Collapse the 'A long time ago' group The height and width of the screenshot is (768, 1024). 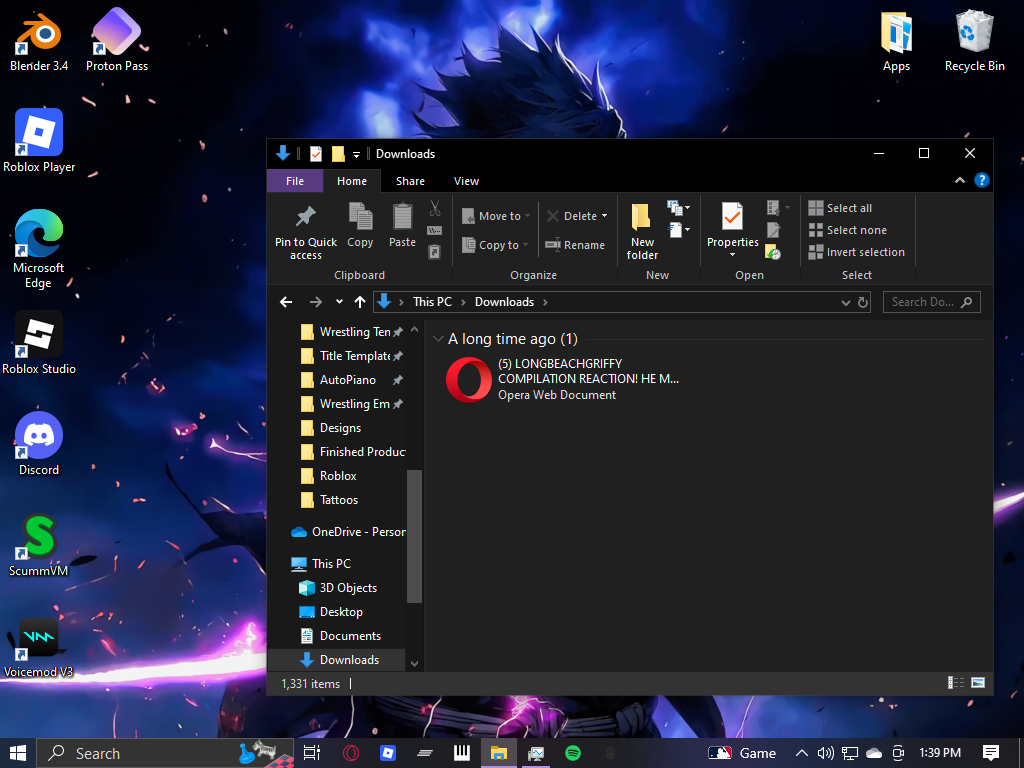[x=438, y=339]
